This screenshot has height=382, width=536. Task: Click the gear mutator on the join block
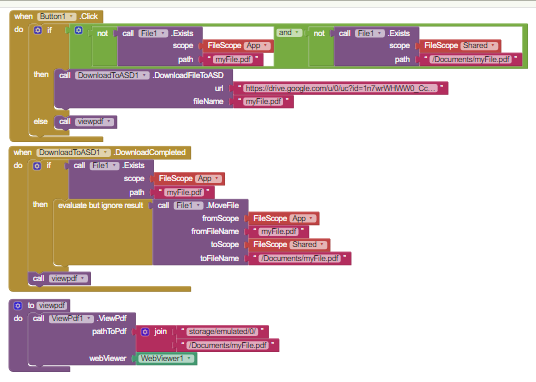point(145,332)
